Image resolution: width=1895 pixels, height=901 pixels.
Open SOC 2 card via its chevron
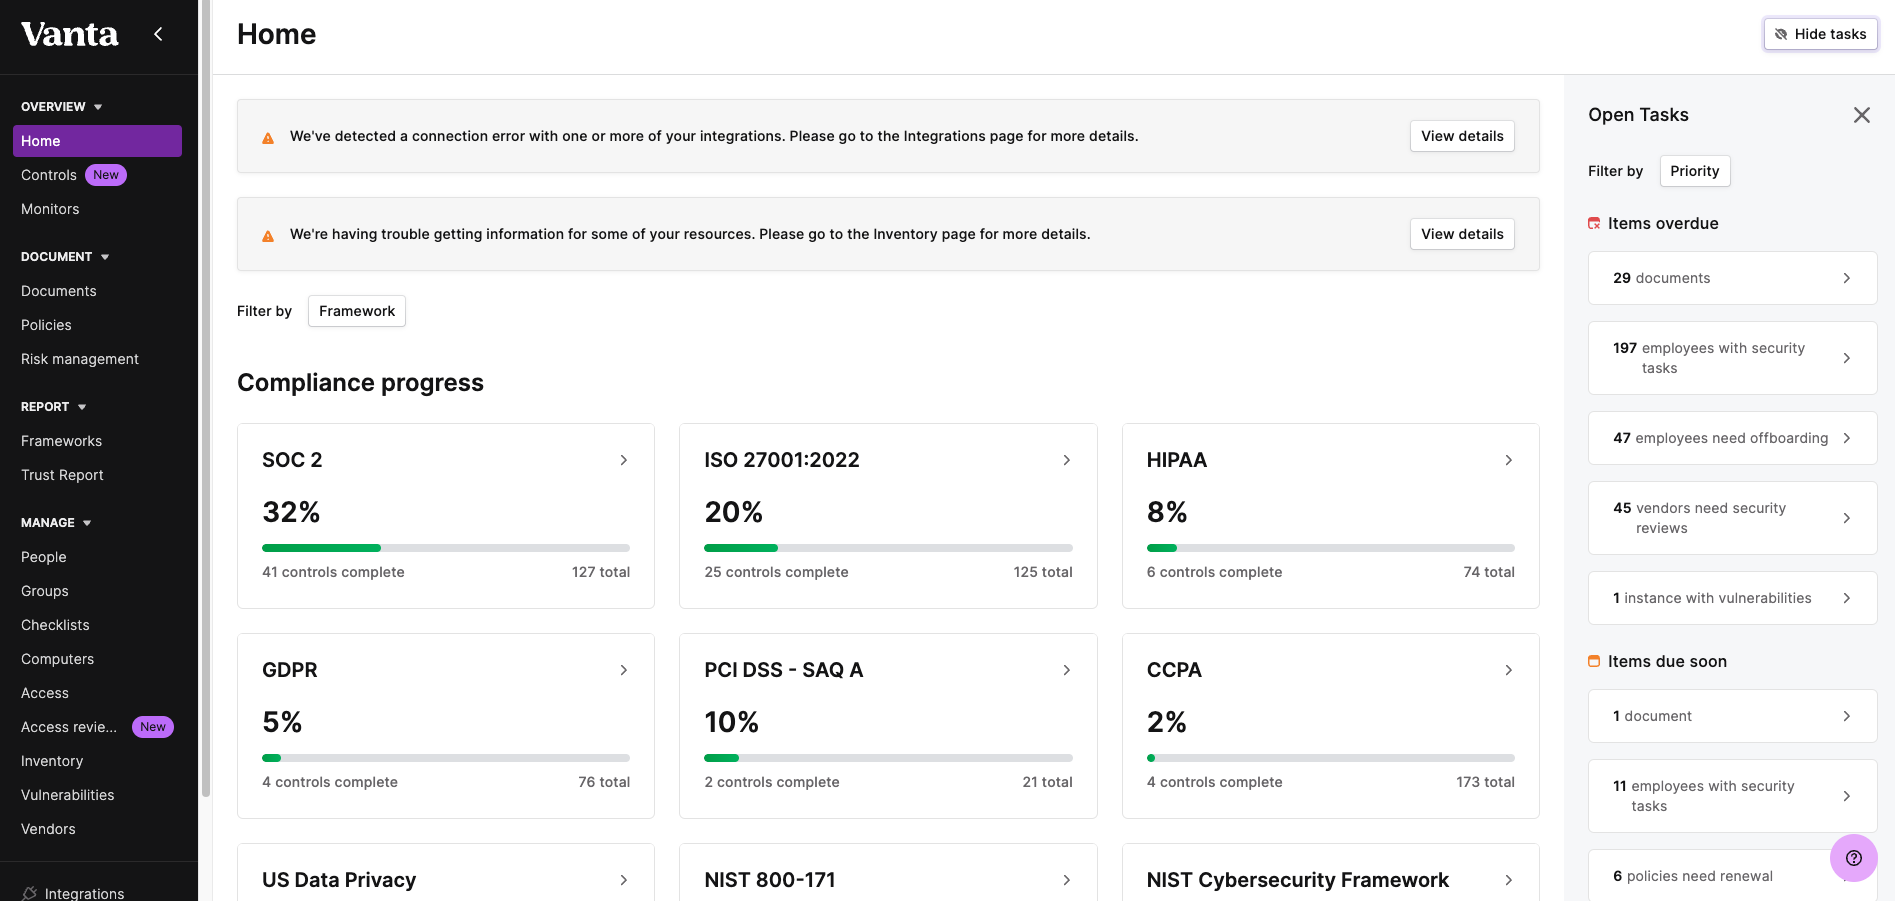coord(623,460)
